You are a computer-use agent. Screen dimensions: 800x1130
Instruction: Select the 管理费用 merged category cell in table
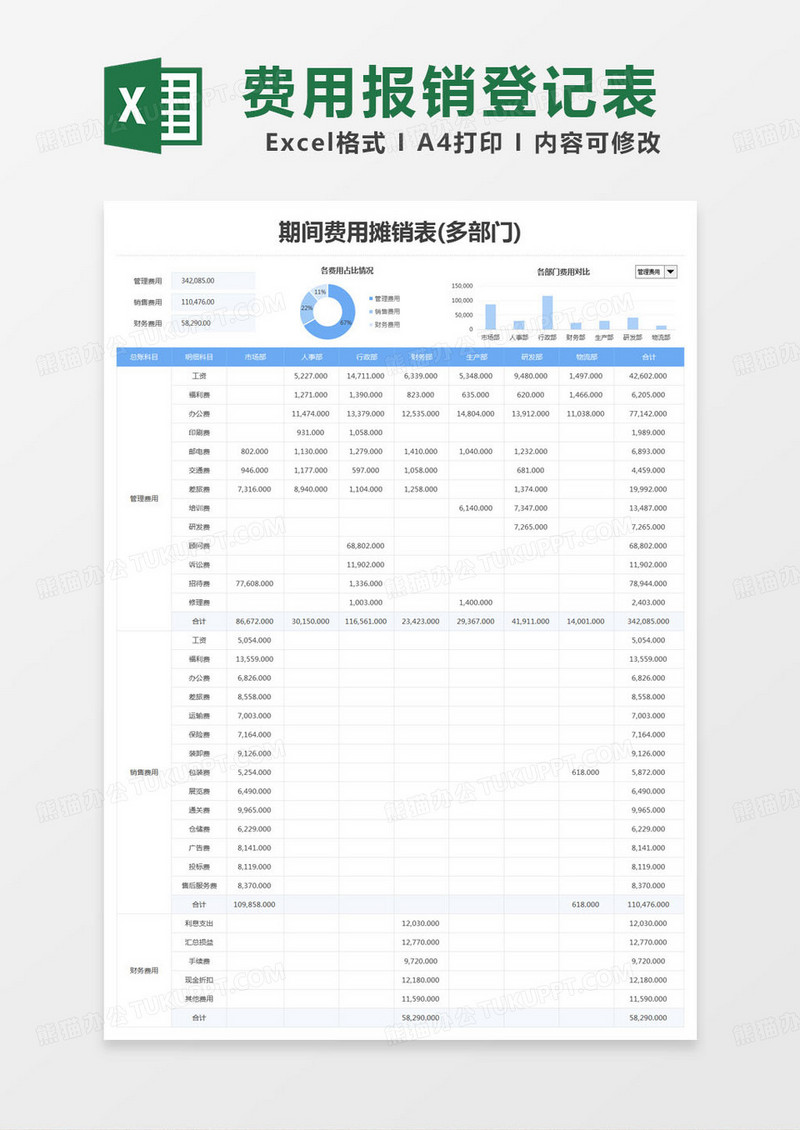144,498
